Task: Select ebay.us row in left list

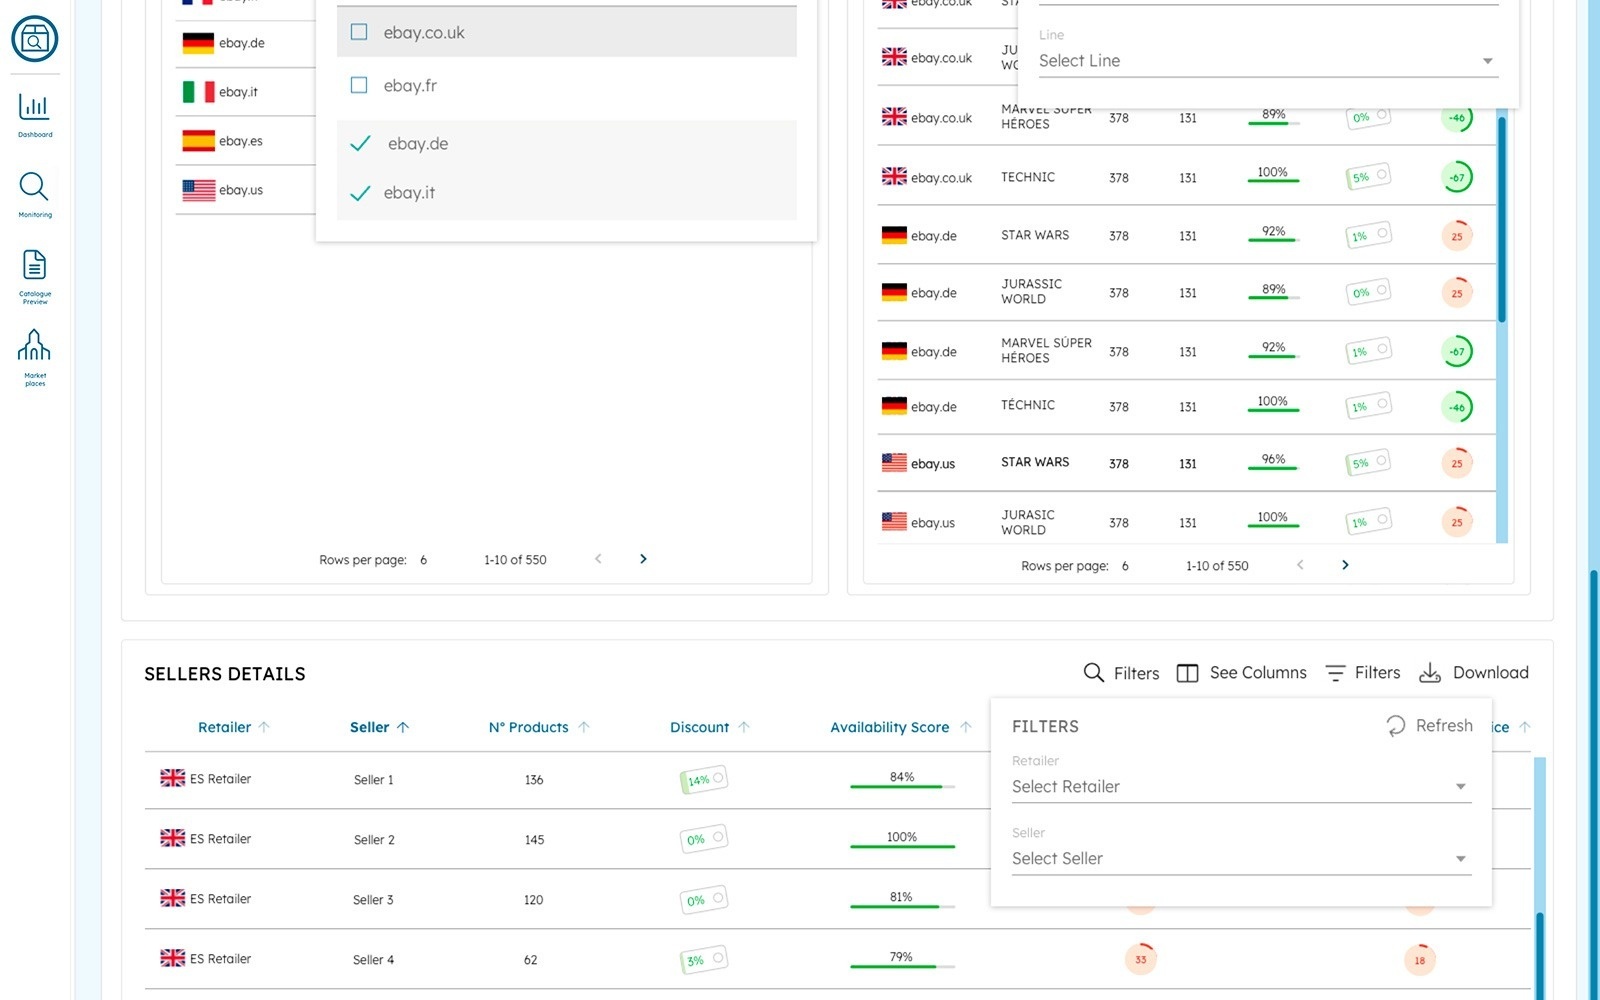Action: tap(245, 190)
